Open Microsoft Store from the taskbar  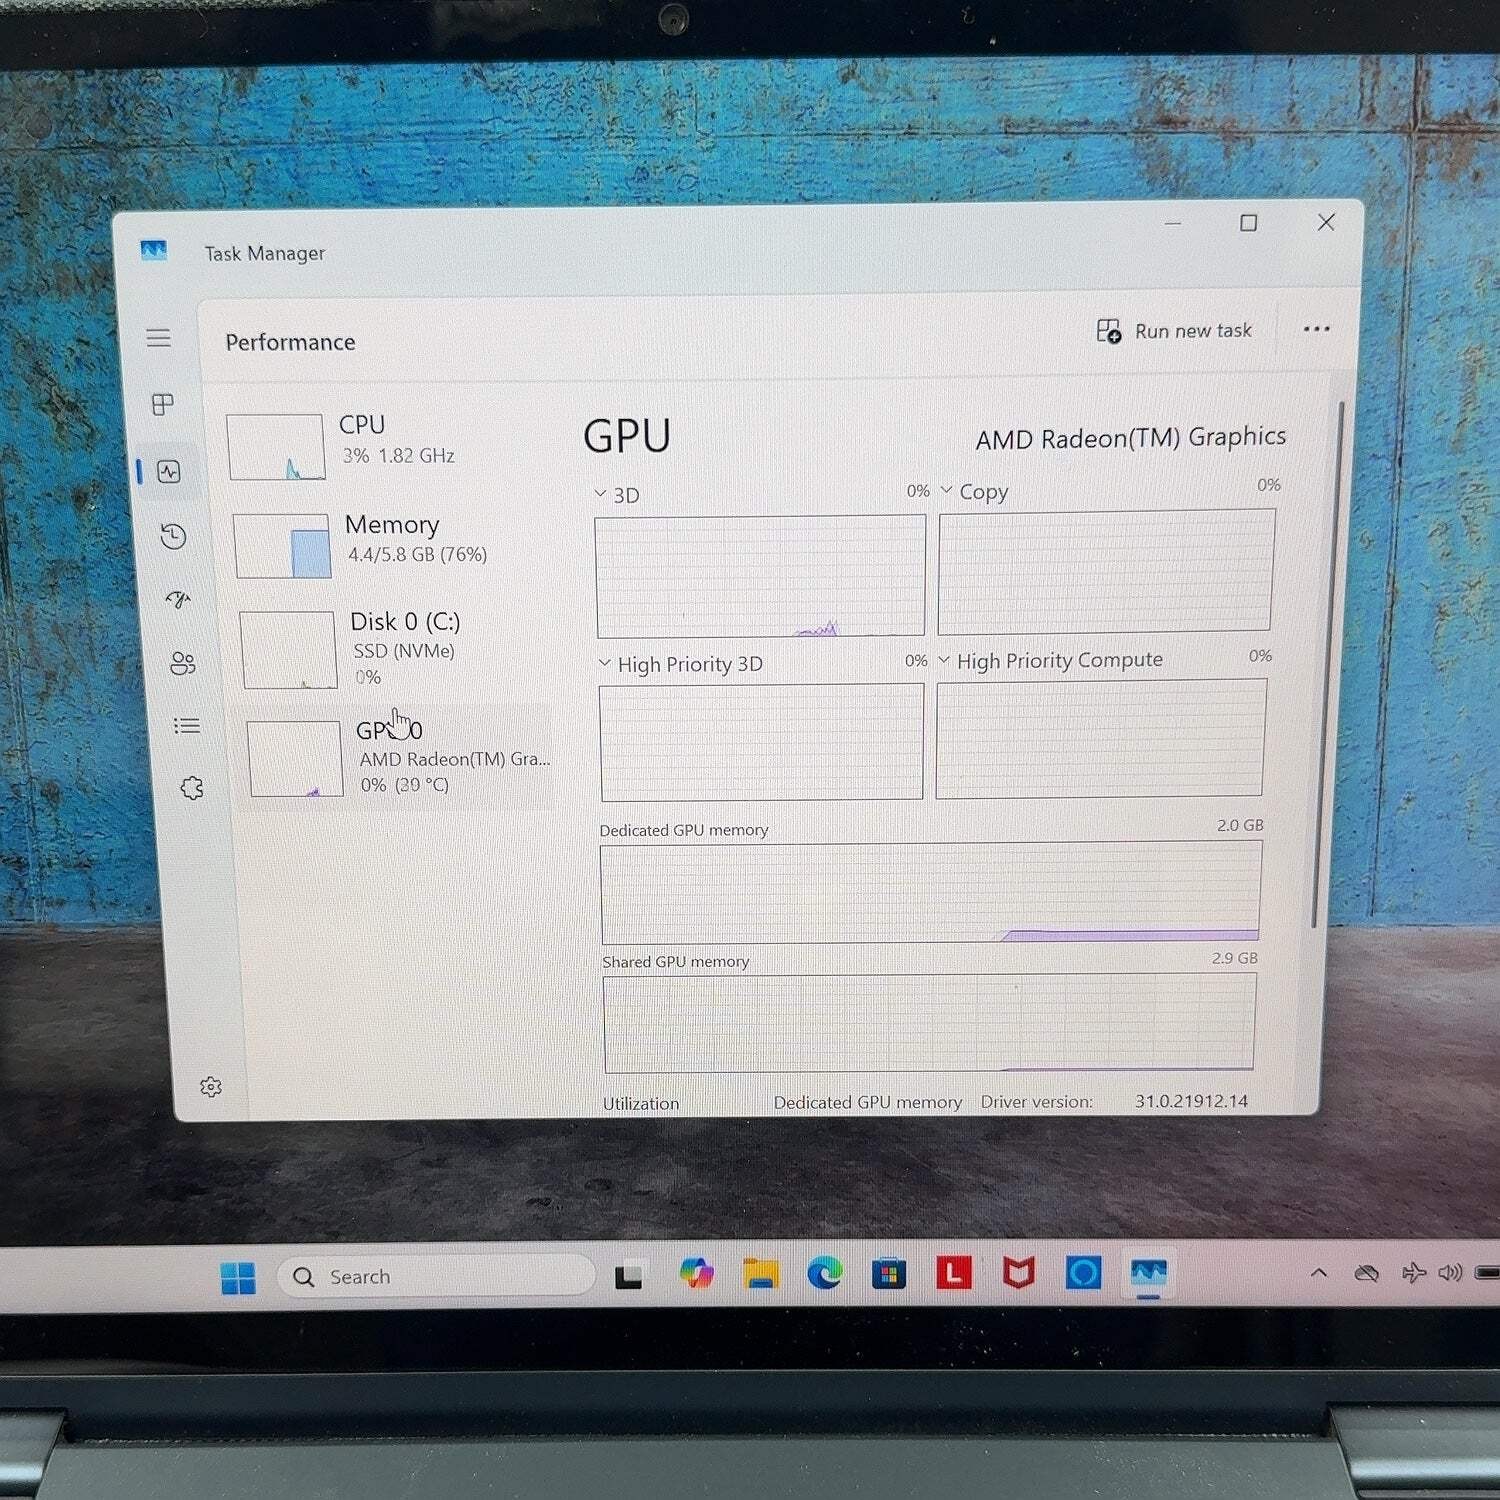[x=889, y=1273]
